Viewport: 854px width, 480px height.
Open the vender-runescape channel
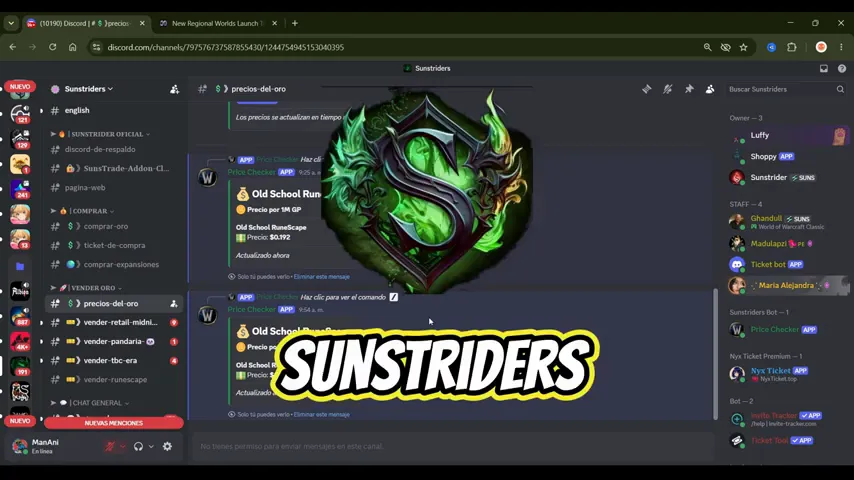[x=114, y=380]
